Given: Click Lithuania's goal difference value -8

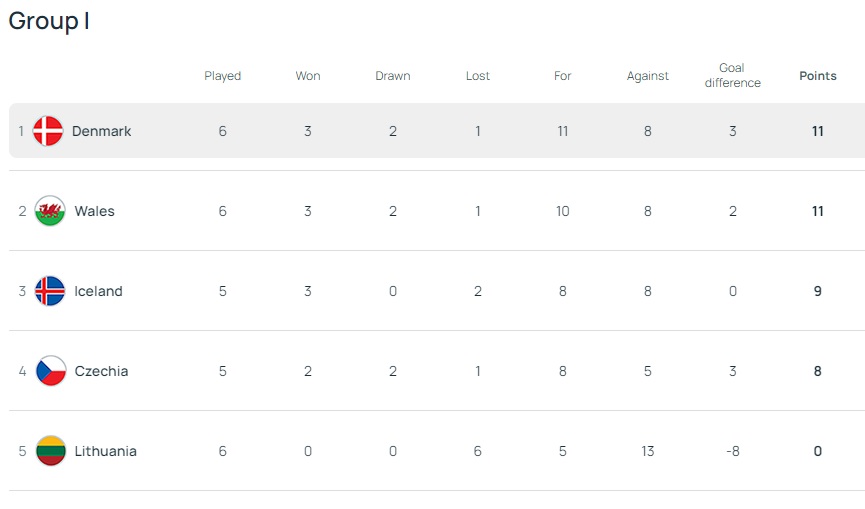Looking at the screenshot, I should point(733,451).
